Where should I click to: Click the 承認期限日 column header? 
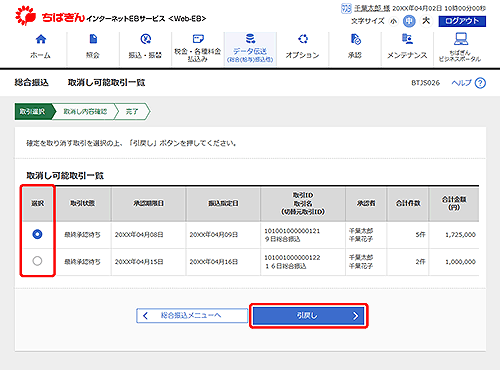148,203
